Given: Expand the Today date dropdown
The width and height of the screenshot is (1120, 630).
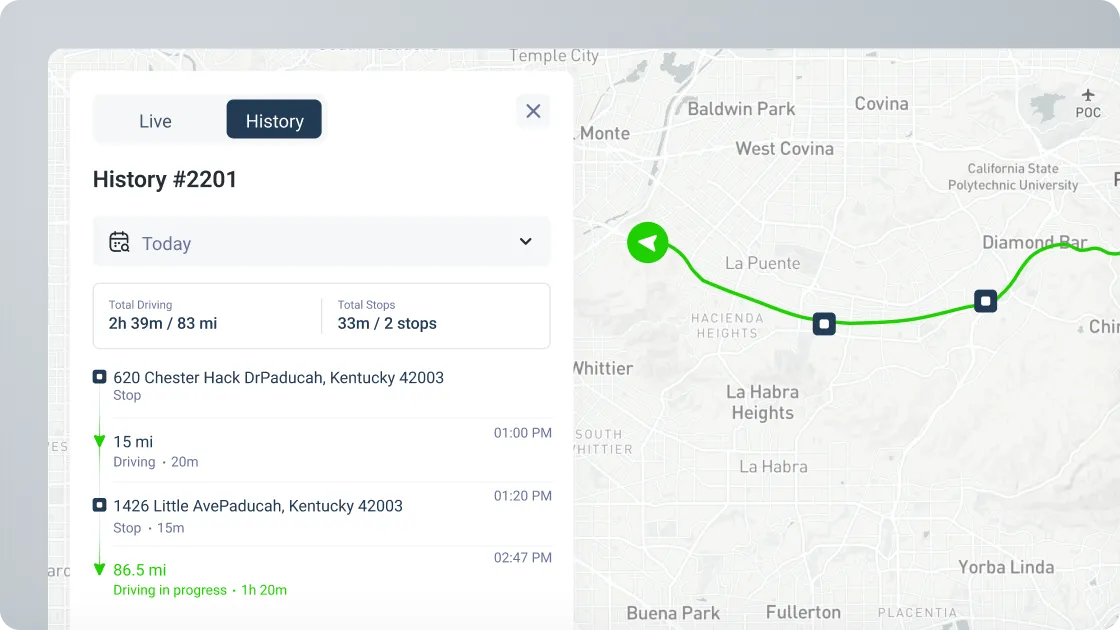Looking at the screenshot, I should [321, 242].
